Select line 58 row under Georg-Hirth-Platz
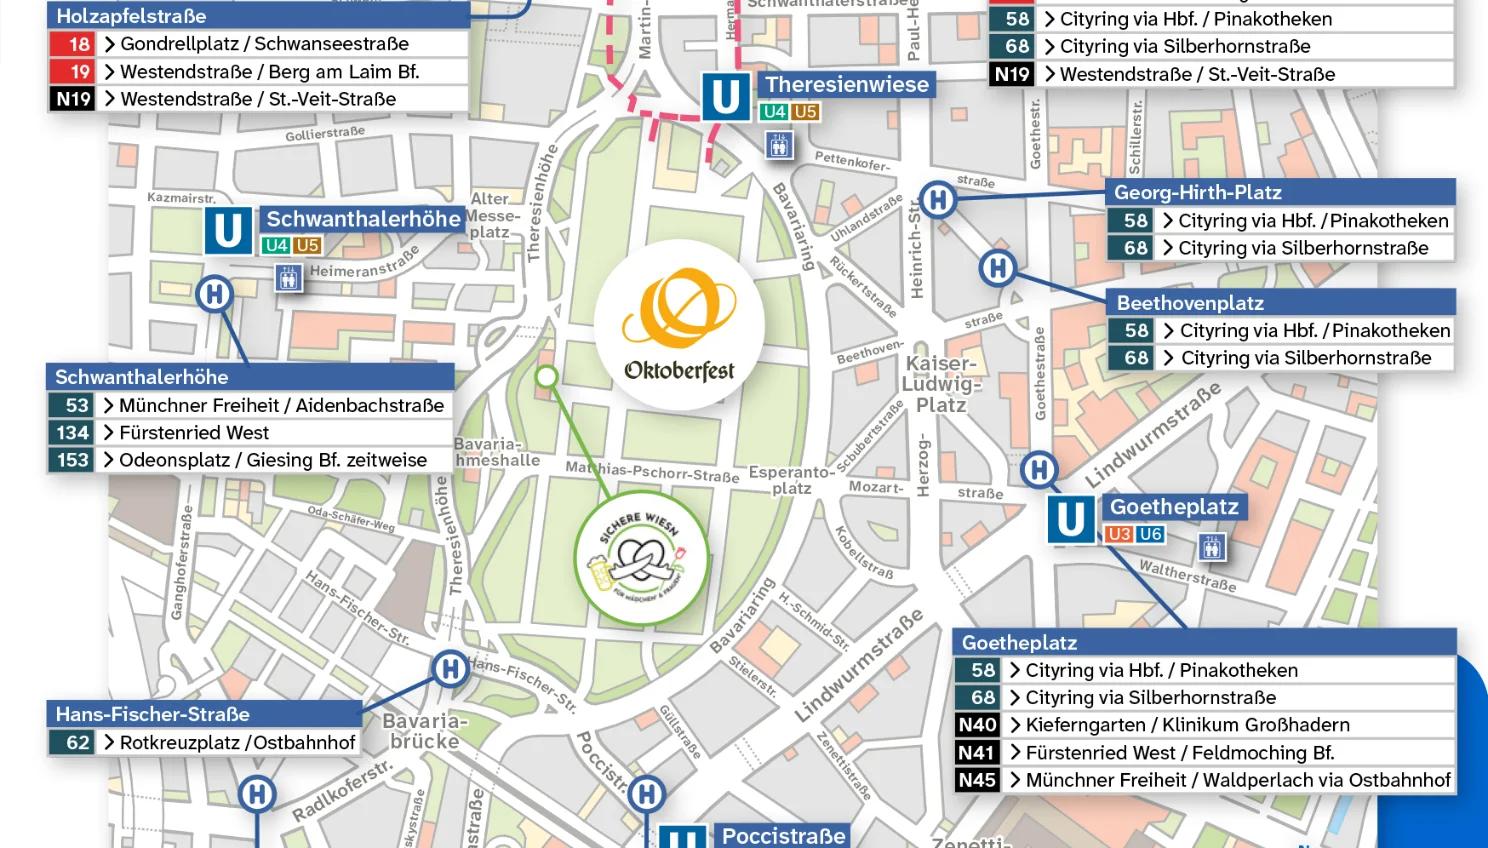 tap(1281, 221)
